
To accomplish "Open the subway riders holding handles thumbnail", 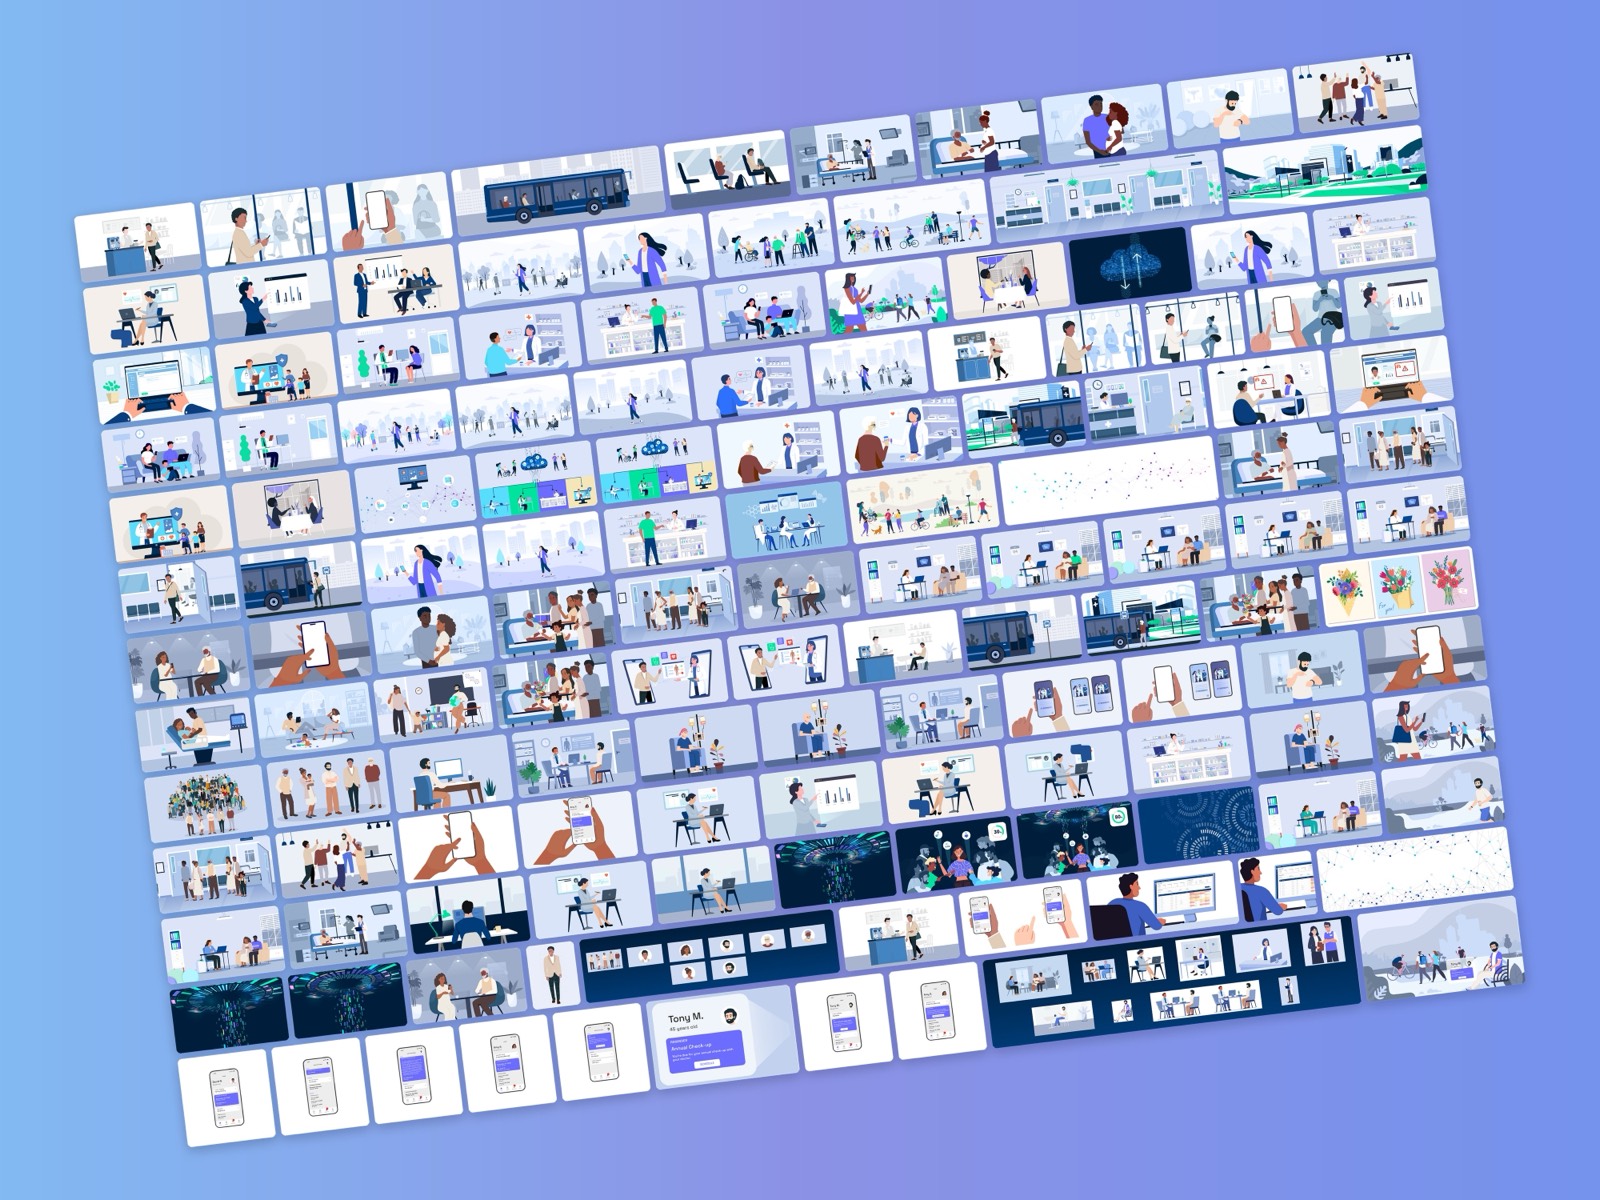I will tap(1192, 327).
